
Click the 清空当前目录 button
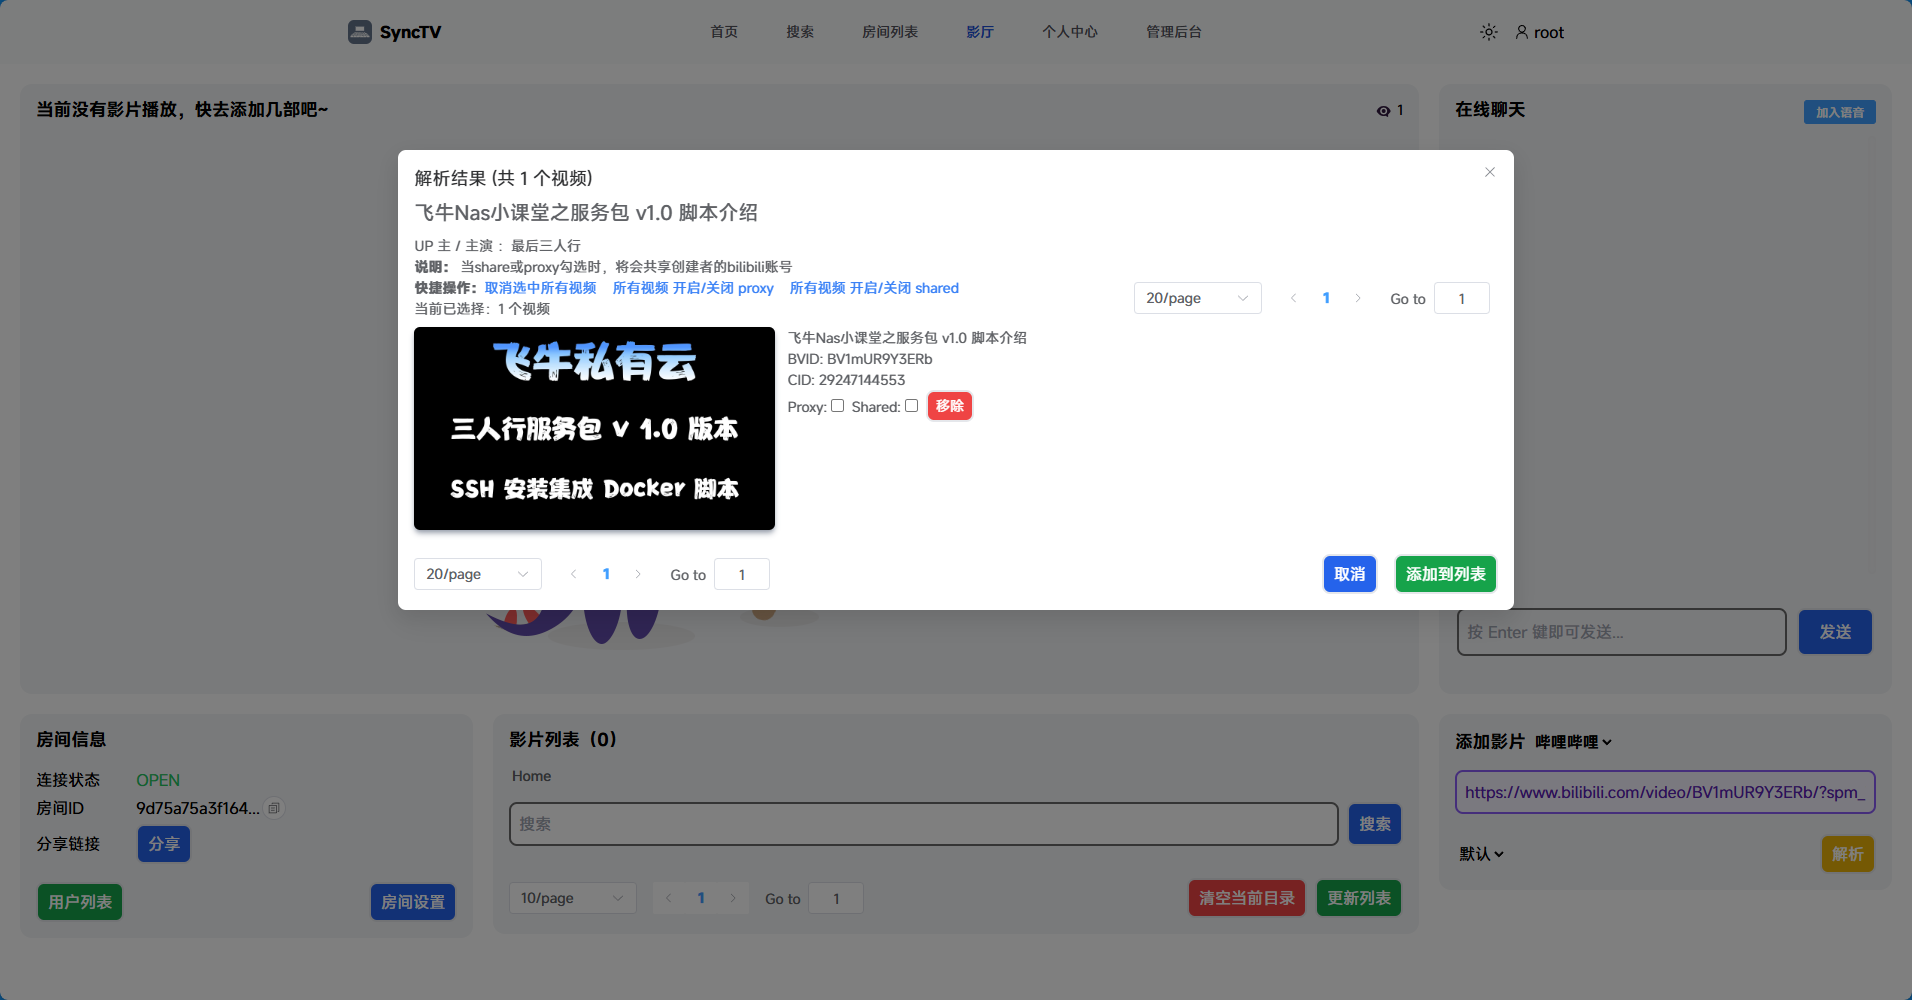tap(1247, 898)
